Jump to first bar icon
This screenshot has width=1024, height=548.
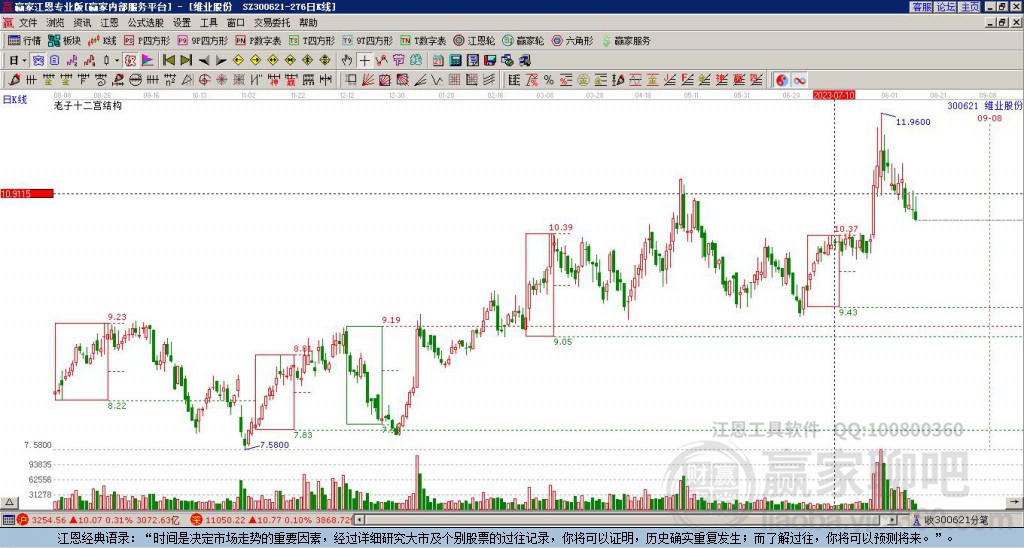168,61
